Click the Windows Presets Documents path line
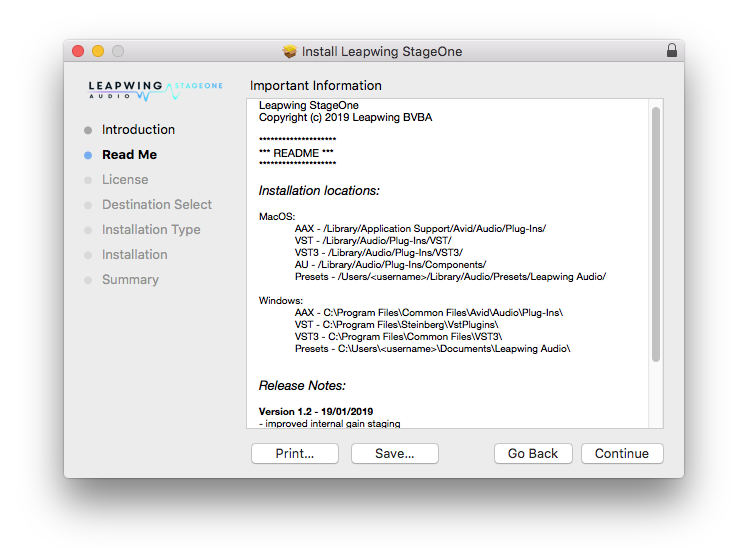 432,349
